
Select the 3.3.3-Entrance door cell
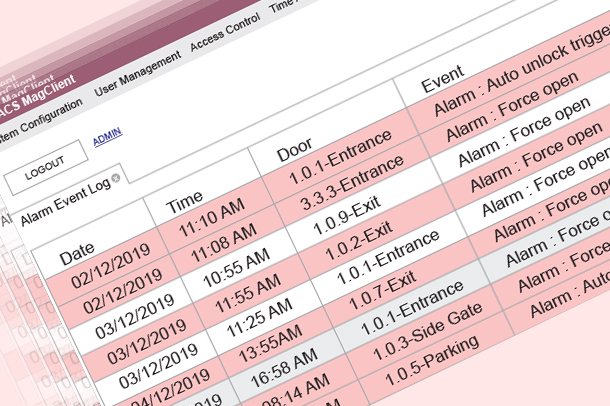coord(352,182)
